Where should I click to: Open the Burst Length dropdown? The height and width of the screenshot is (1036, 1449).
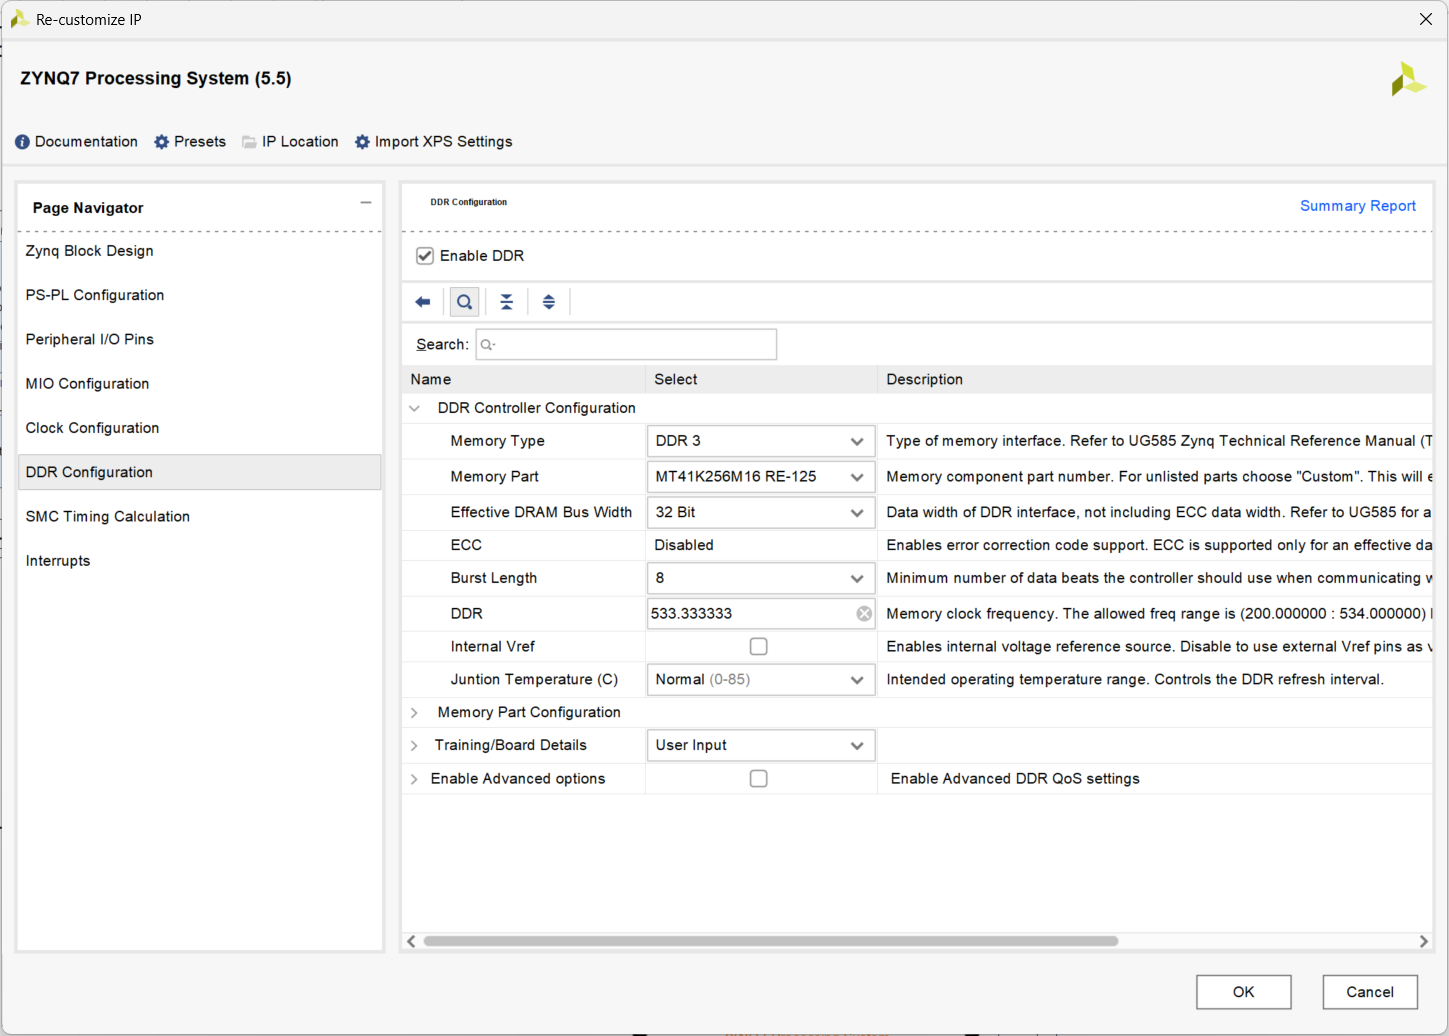point(761,578)
